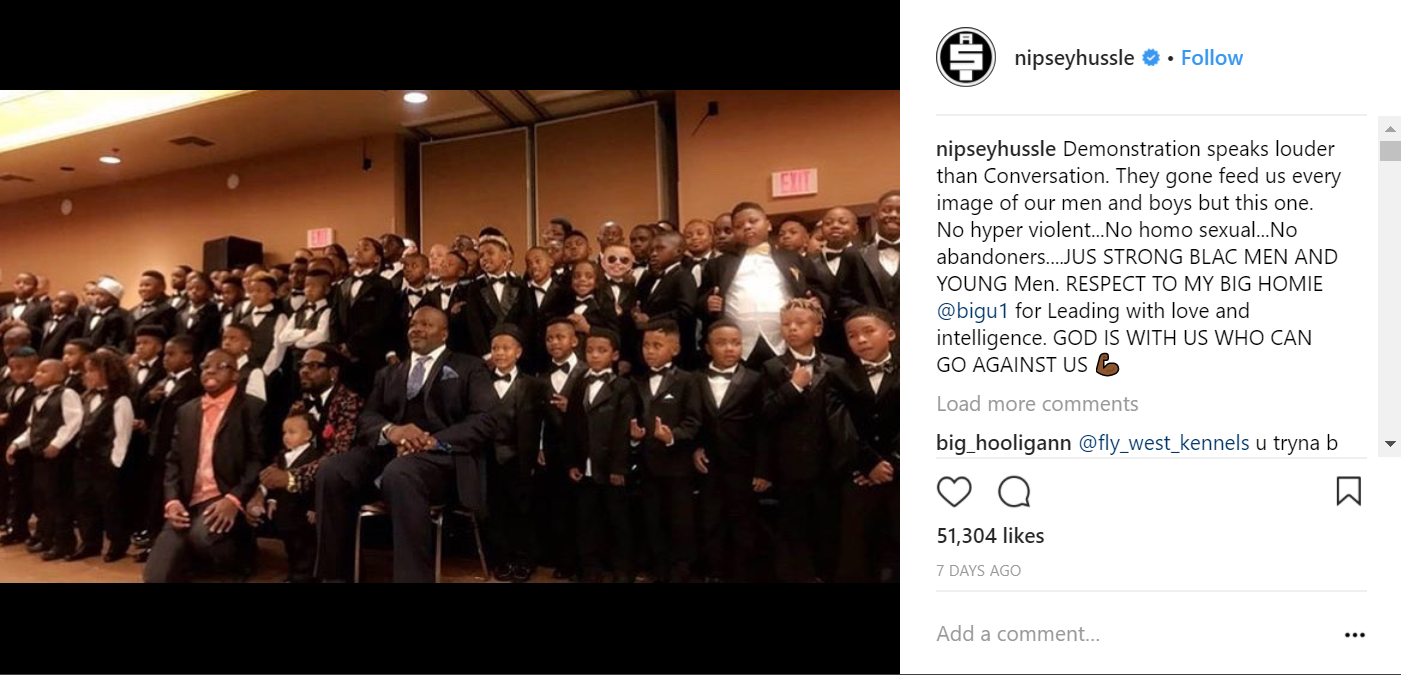The width and height of the screenshot is (1401, 675).
Task: View the 51,304 likes list
Action: point(990,536)
